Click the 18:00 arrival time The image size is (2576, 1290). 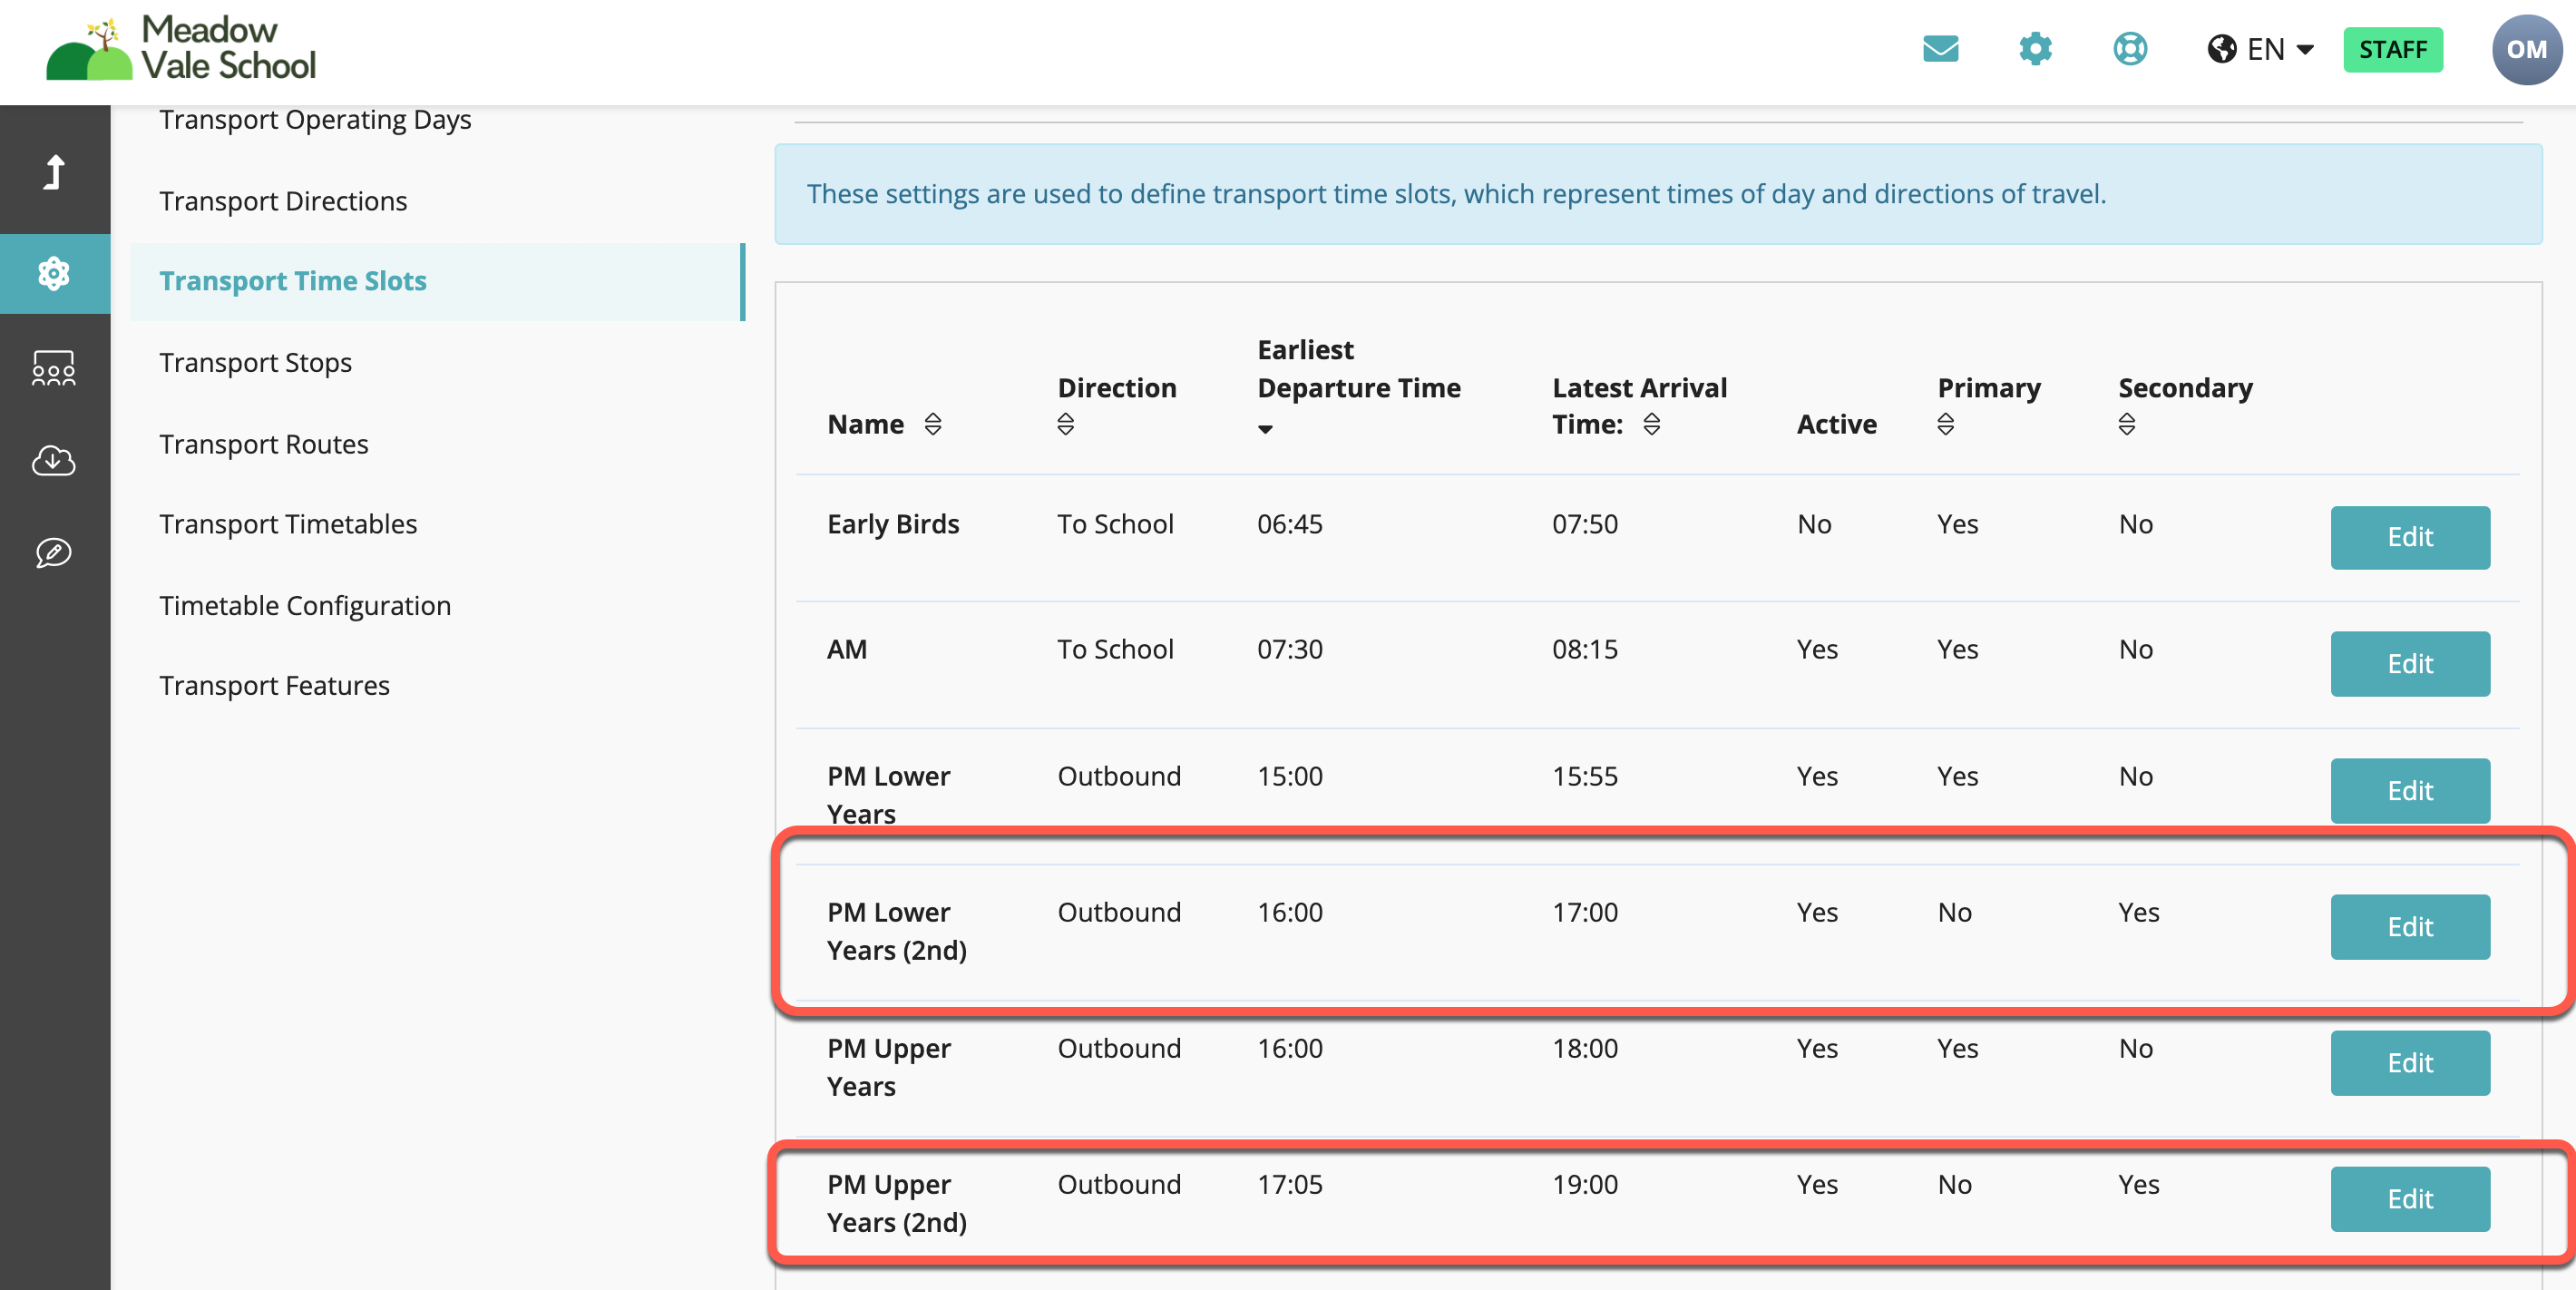click(1584, 1048)
